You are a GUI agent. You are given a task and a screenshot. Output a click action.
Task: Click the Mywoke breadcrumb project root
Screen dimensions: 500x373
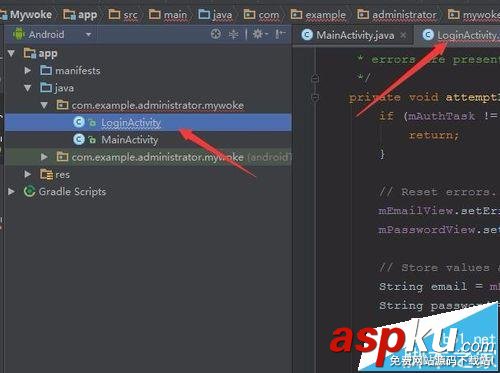tap(27, 14)
